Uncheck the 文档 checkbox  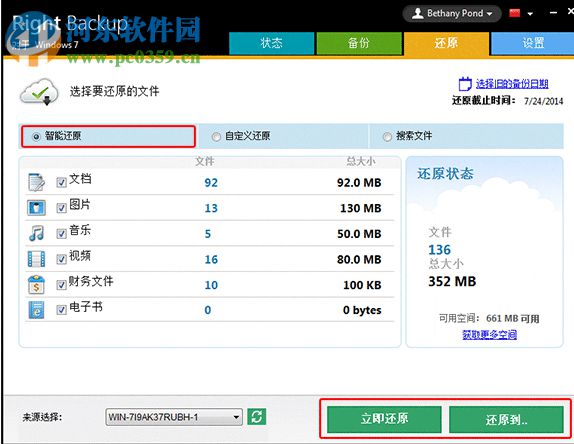pyautogui.click(x=61, y=182)
